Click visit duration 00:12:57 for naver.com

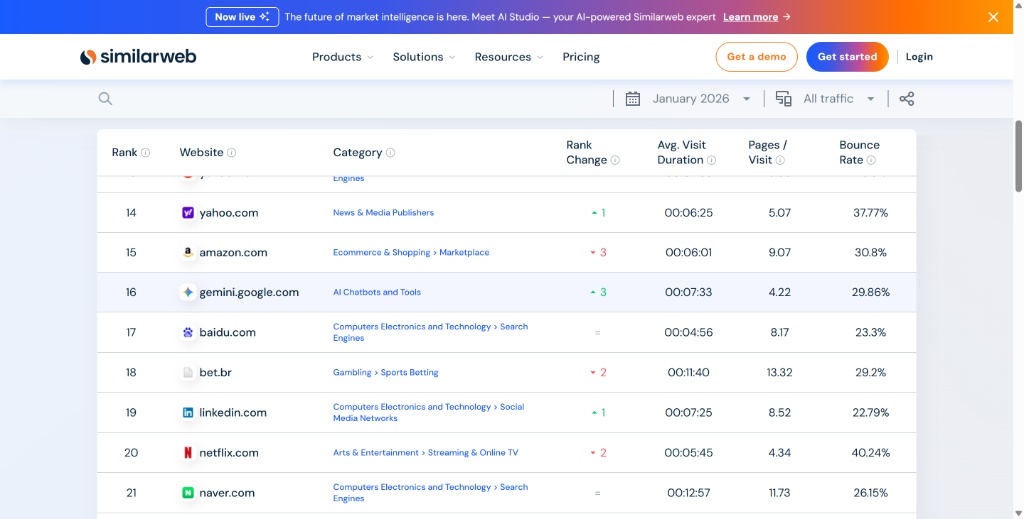tap(688, 493)
